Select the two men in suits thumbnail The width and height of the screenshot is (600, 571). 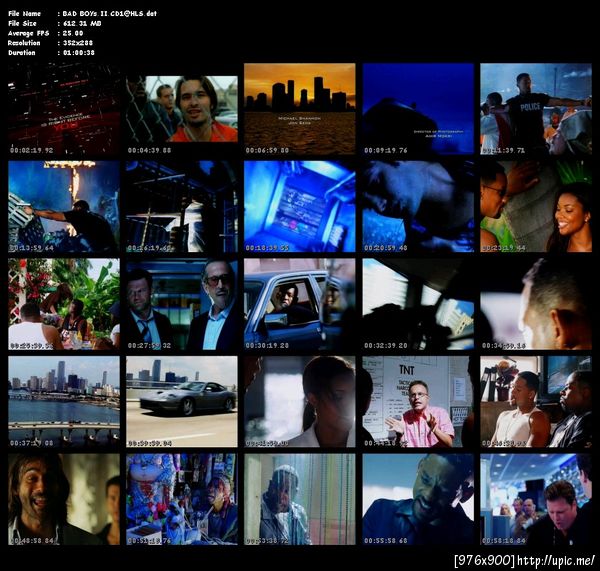[182, 304]
